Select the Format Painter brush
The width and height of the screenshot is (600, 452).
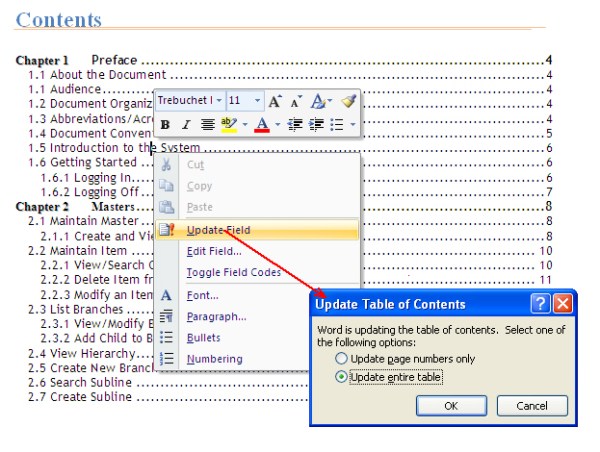pos(349,101)
